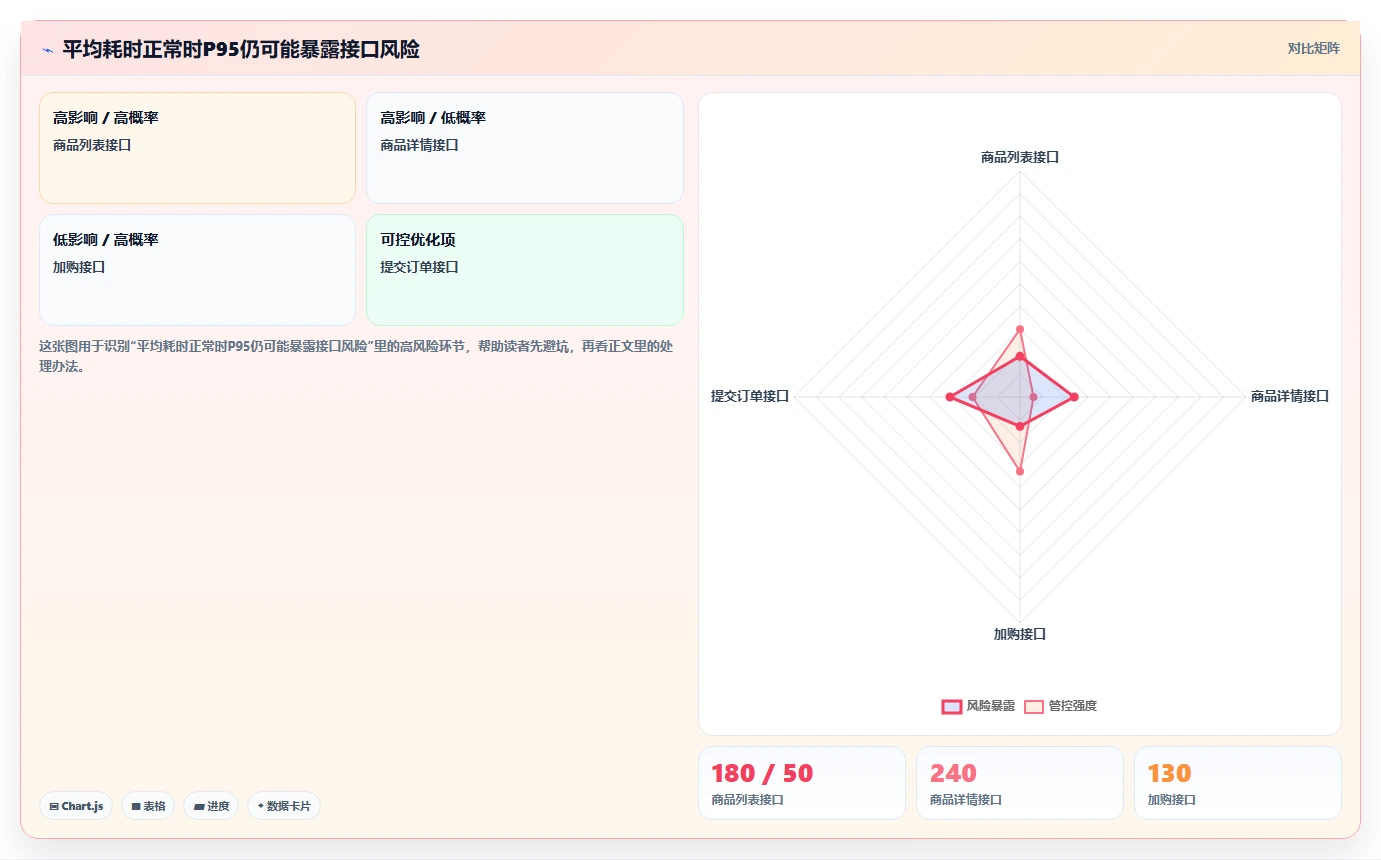This screenshot has height=860, width=1381.
Task: Click 管控强度 data point on 加购接口 axis
Action: pos(1020,470)
